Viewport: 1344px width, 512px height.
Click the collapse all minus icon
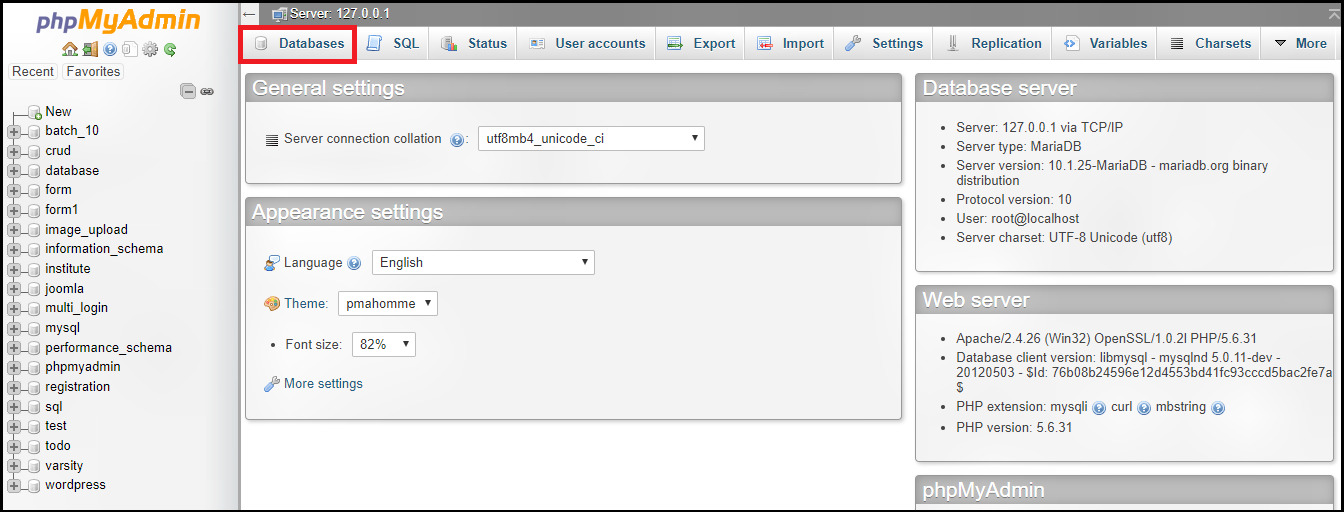[x=188, y=91]
